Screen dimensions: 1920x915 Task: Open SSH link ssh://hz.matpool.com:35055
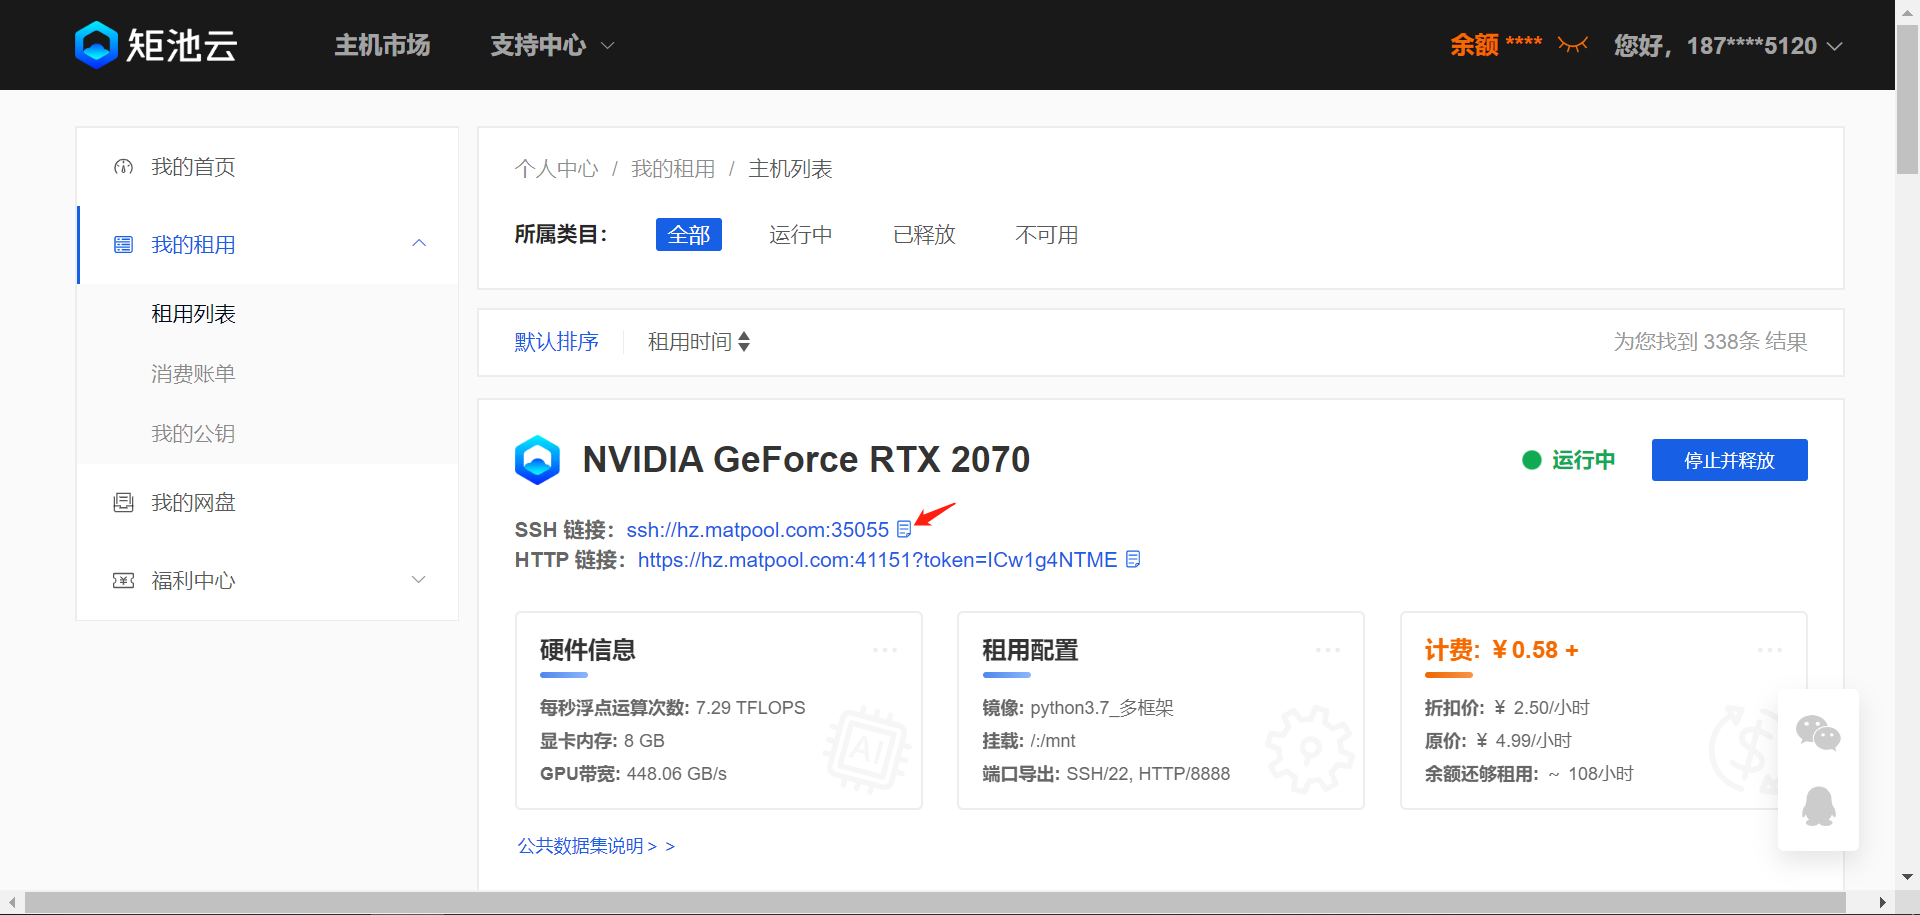tap(757, 530)
